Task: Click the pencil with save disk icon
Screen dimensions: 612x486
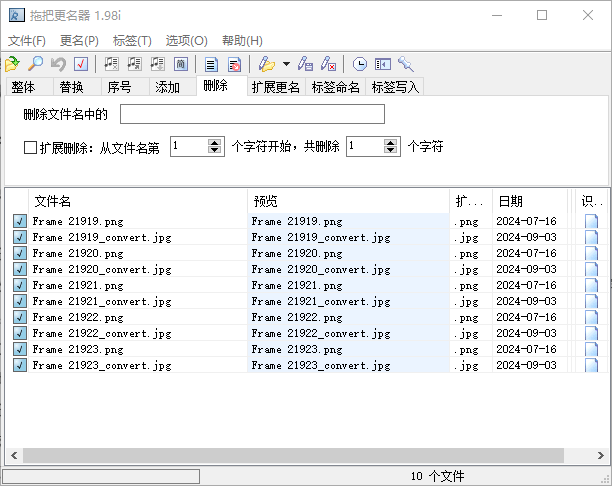Action: (305, 64)
